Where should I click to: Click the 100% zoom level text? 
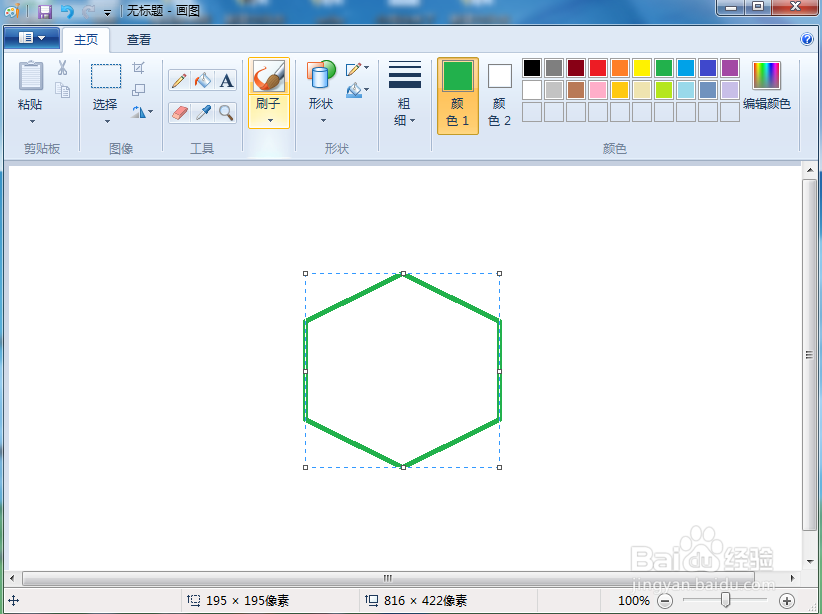click(x=634, y=601)
